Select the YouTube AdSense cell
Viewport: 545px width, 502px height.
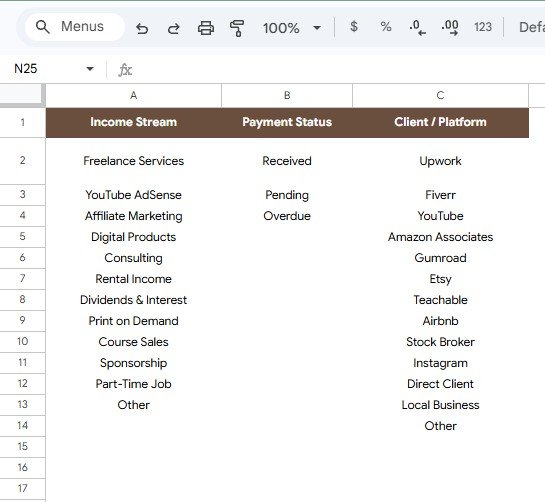(x=133, y=195)
